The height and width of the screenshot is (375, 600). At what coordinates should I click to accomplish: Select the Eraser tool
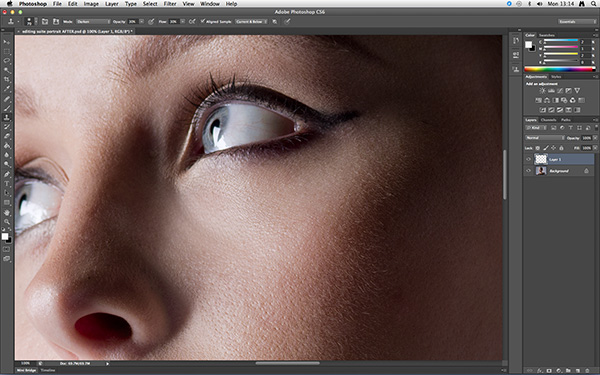pyautogui.click(x=7, y=136)
